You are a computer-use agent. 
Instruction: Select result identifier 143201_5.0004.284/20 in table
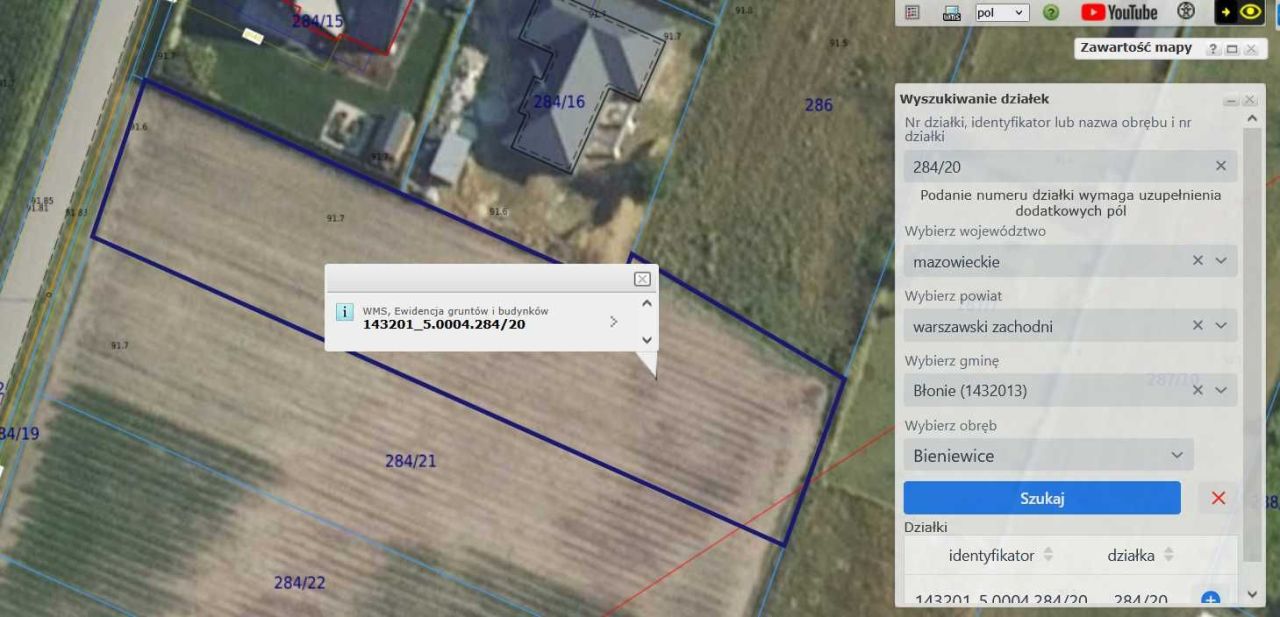(1001, 600)
